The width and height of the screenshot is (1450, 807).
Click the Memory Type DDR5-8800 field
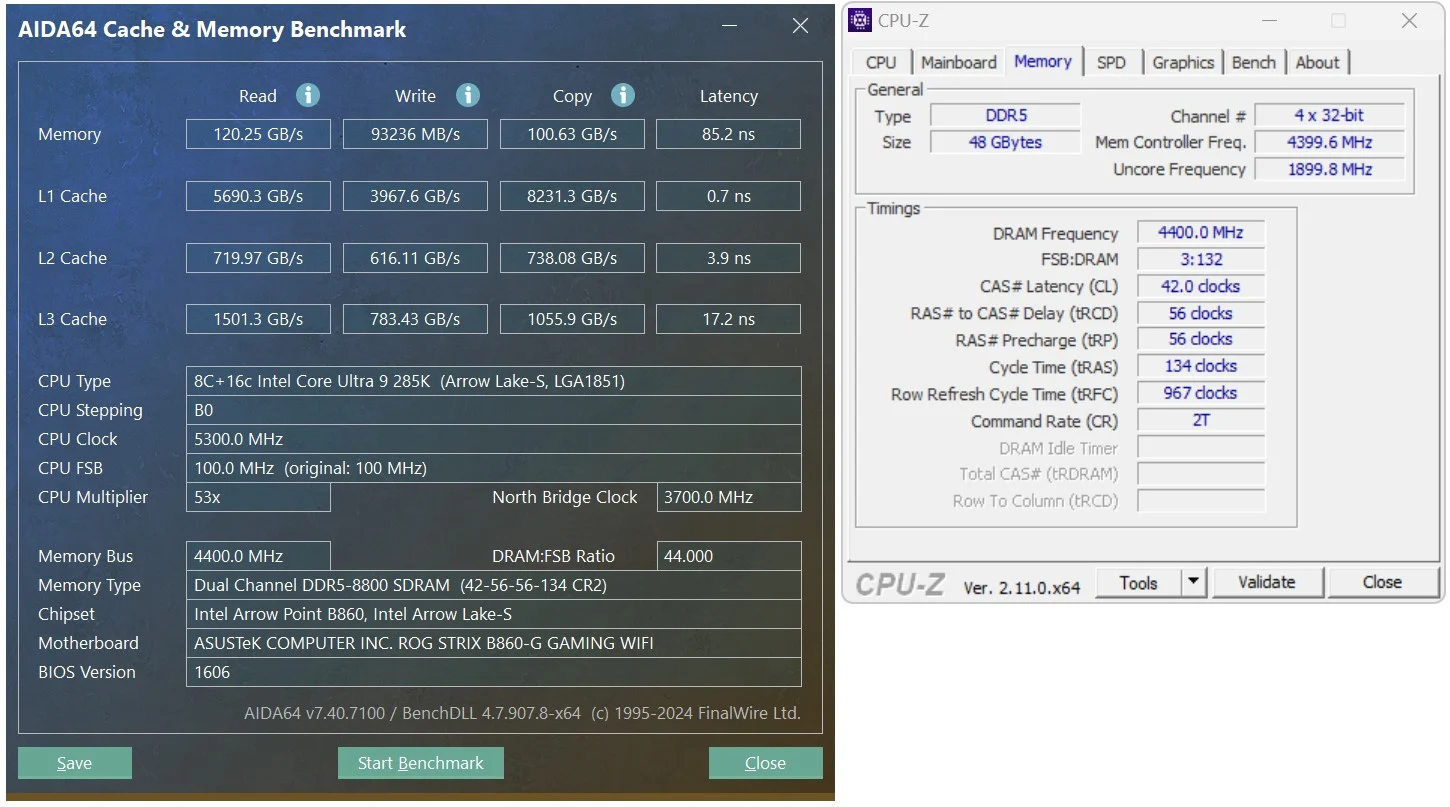coord(494,585)
